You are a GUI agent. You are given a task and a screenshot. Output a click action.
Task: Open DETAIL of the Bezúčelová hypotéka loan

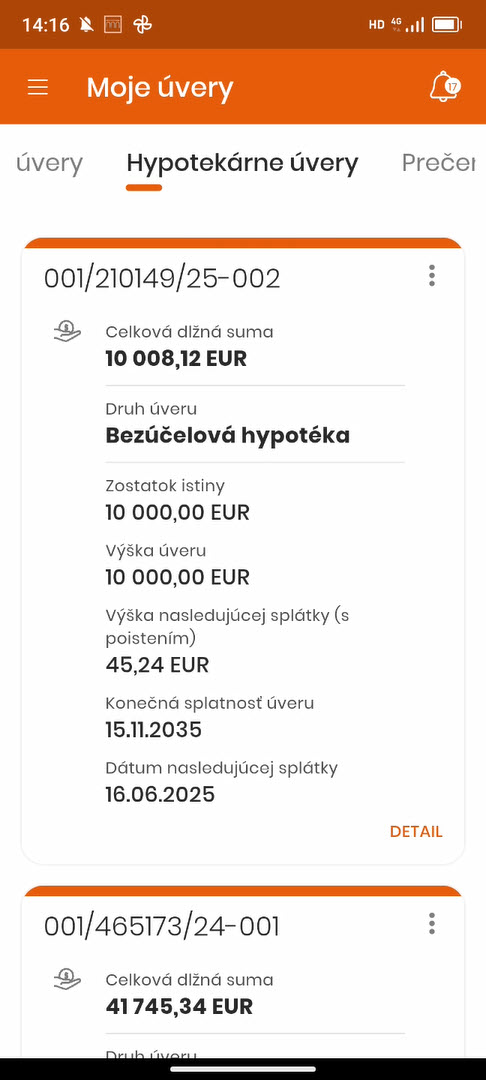click(x=416, y=831)
